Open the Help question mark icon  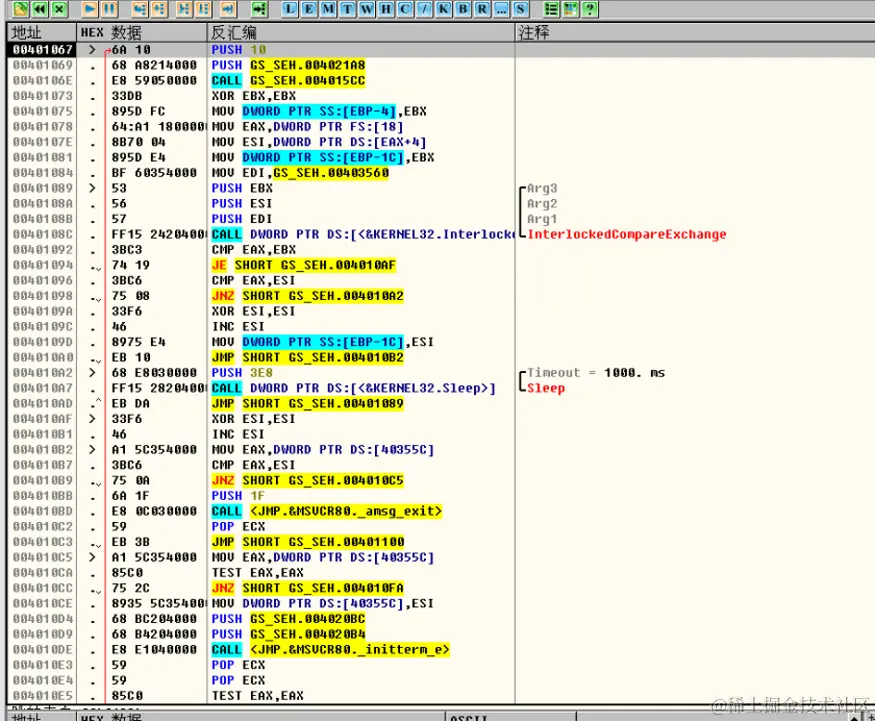(x=590, y=8)
